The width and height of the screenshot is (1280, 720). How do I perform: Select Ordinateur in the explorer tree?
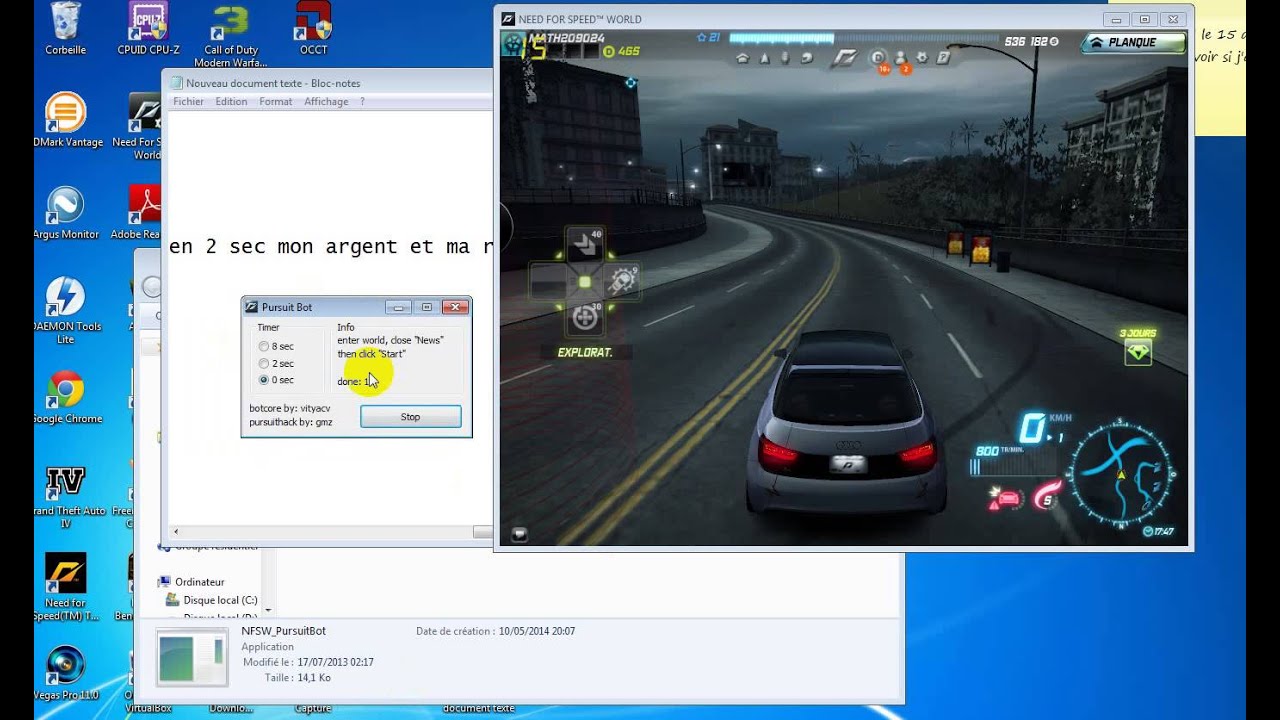pos(199,582)
